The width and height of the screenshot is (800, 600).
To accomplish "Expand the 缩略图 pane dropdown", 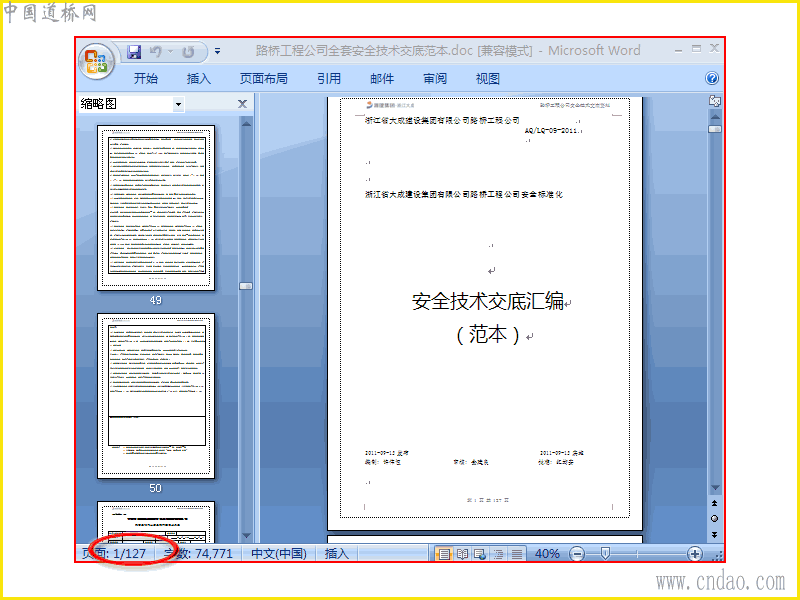I will point(178,105).
